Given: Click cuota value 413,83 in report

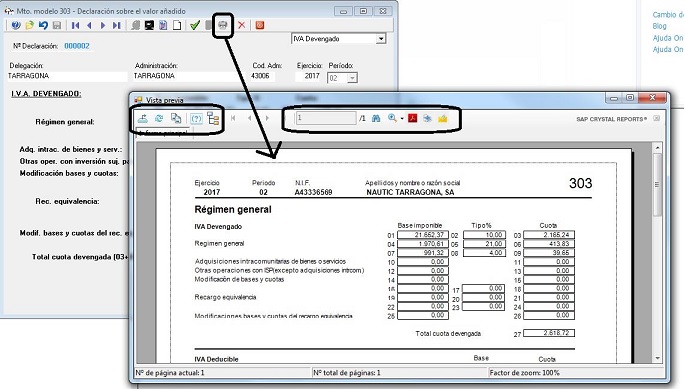Looking at the screenshot, I should [549, 244].
